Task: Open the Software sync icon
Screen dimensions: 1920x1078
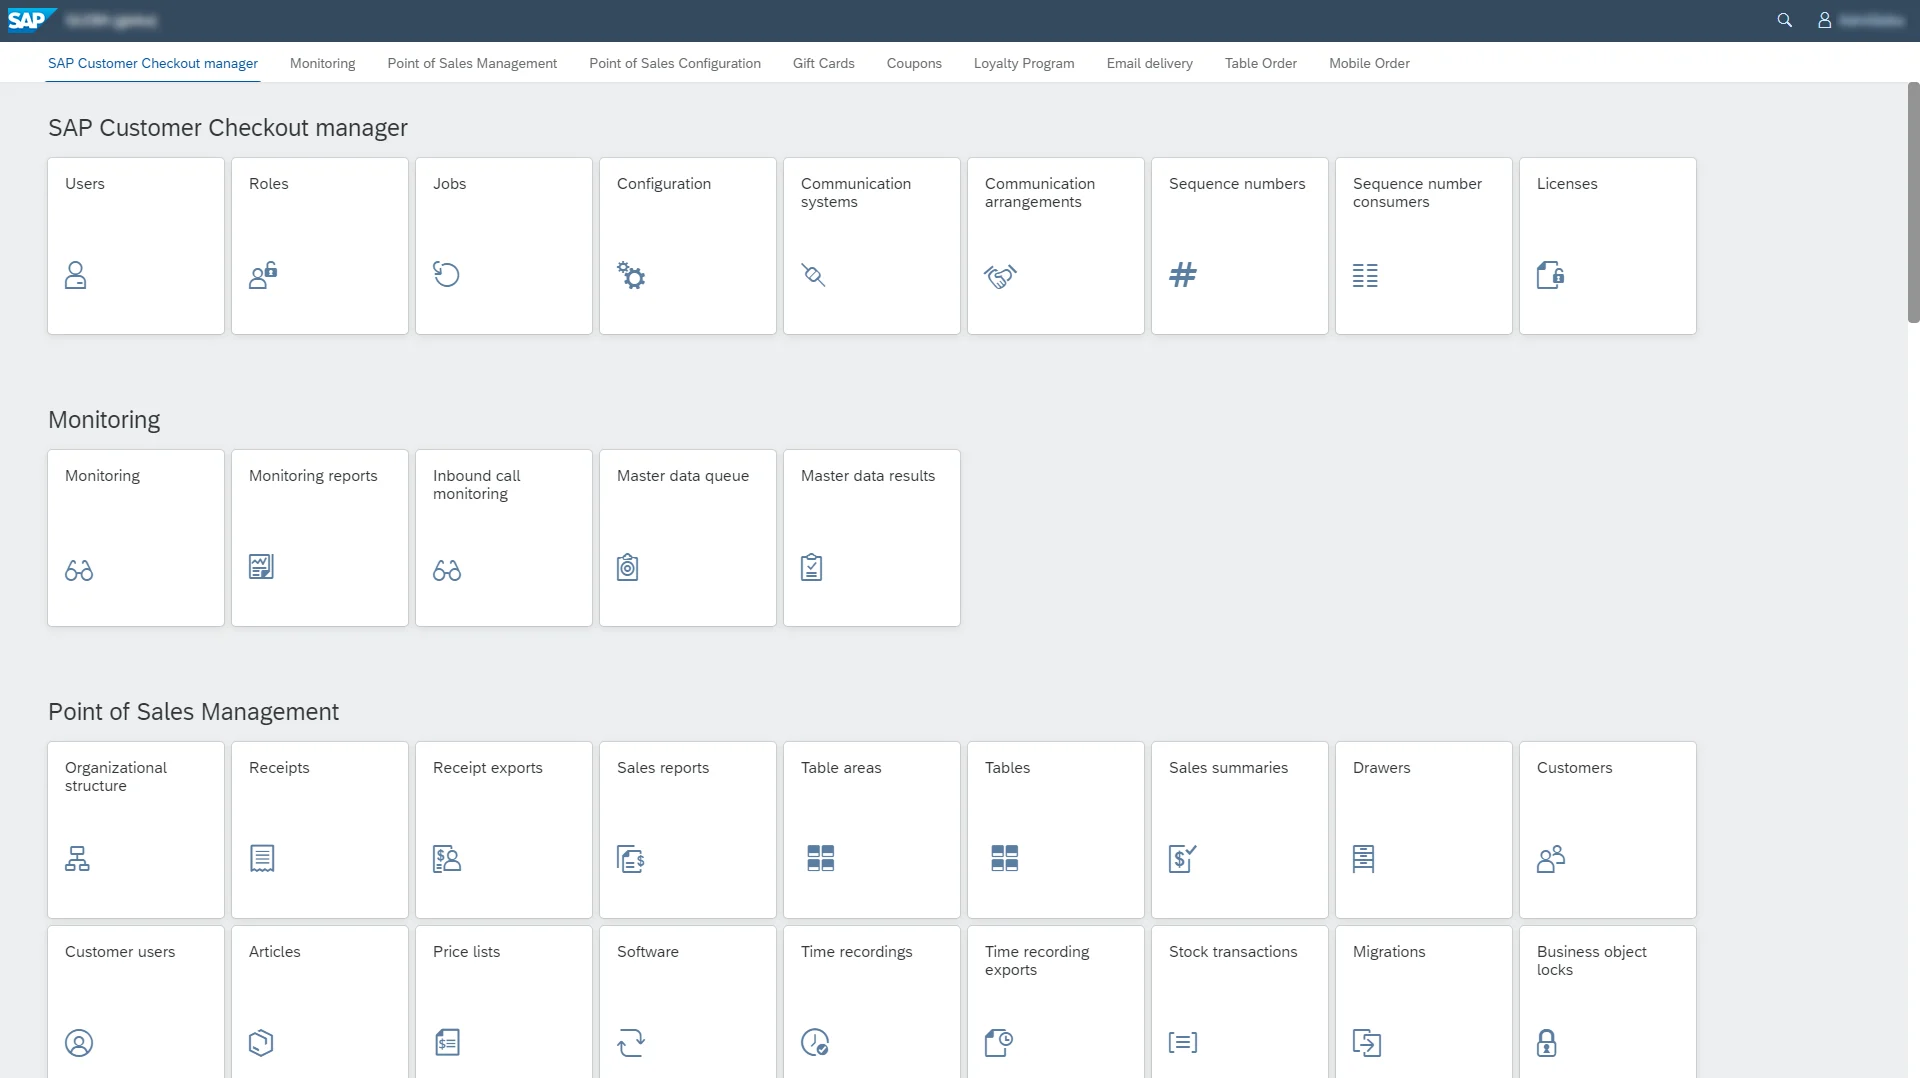Action: click(631, 1043)
